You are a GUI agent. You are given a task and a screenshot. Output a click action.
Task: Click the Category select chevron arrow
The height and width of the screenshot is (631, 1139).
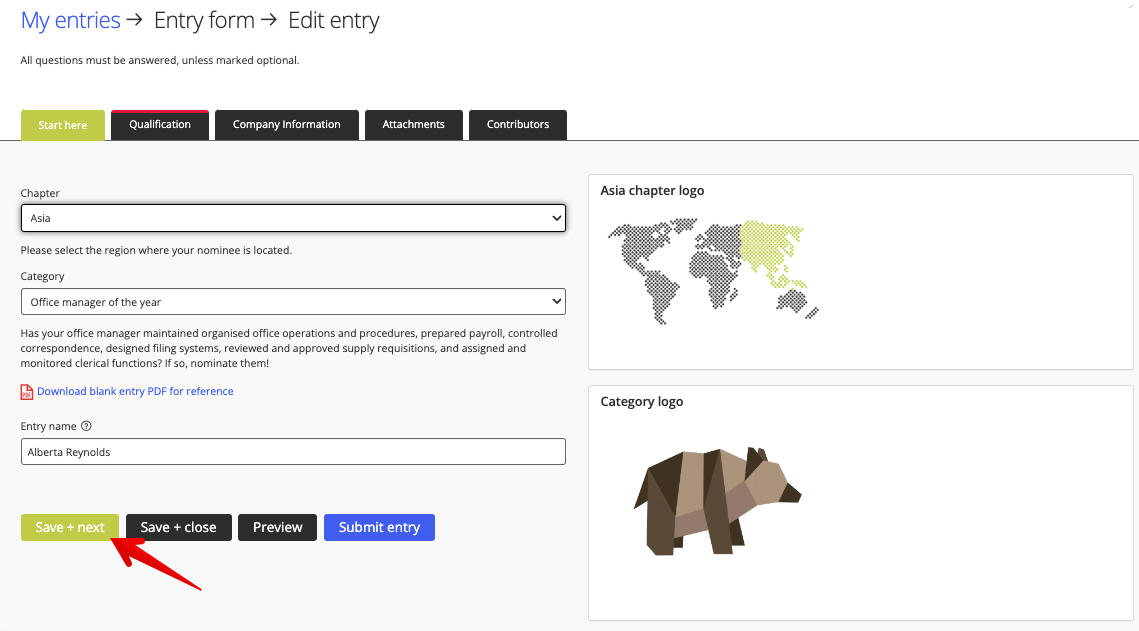(x=556, y=301)
